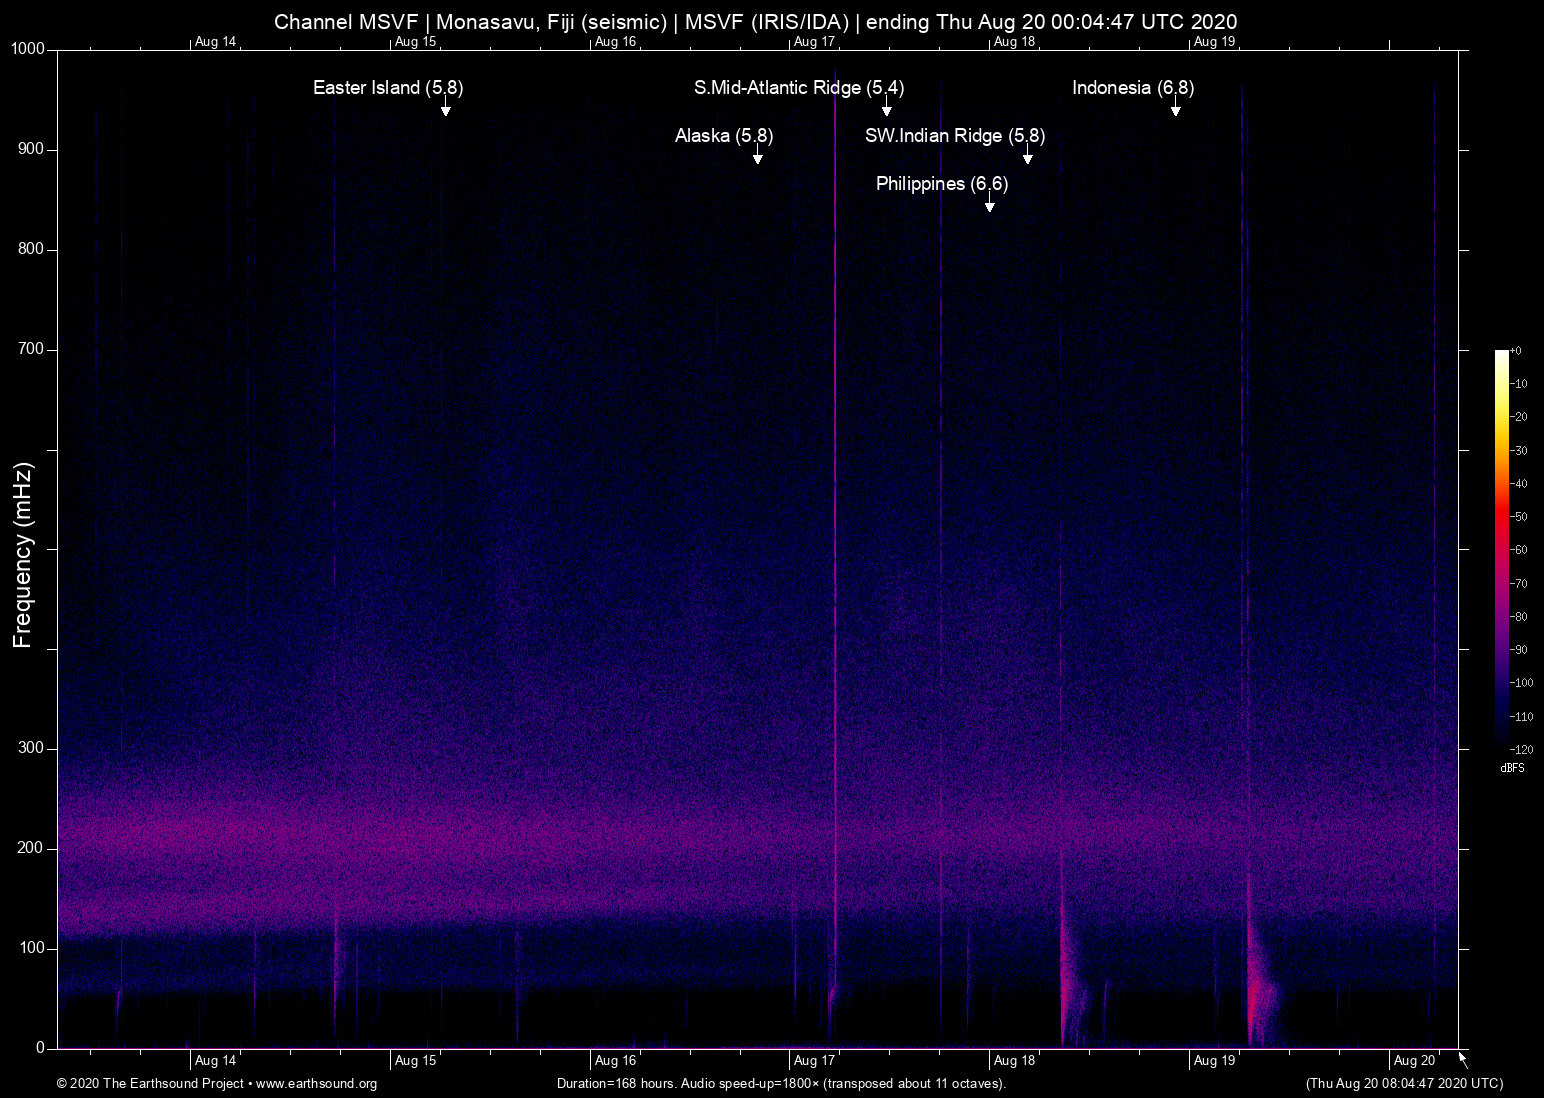Click the arrow marker under S.Mid-Atlantic Ridge (5.4)
This screenshot has height=1098, width=1544.
coord(887,109)
